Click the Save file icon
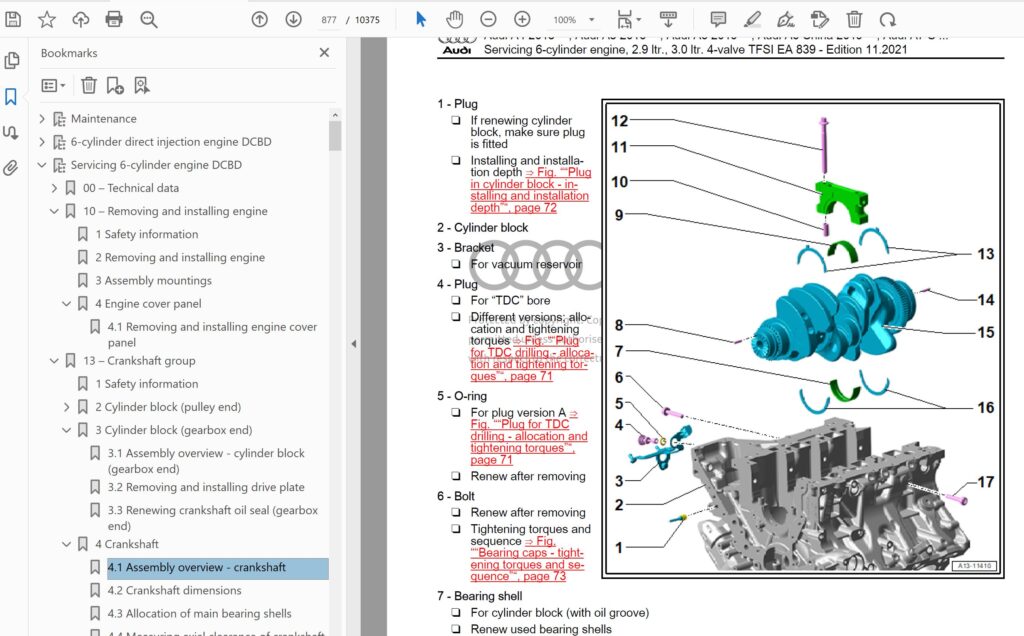 click(x=13, y=19)
